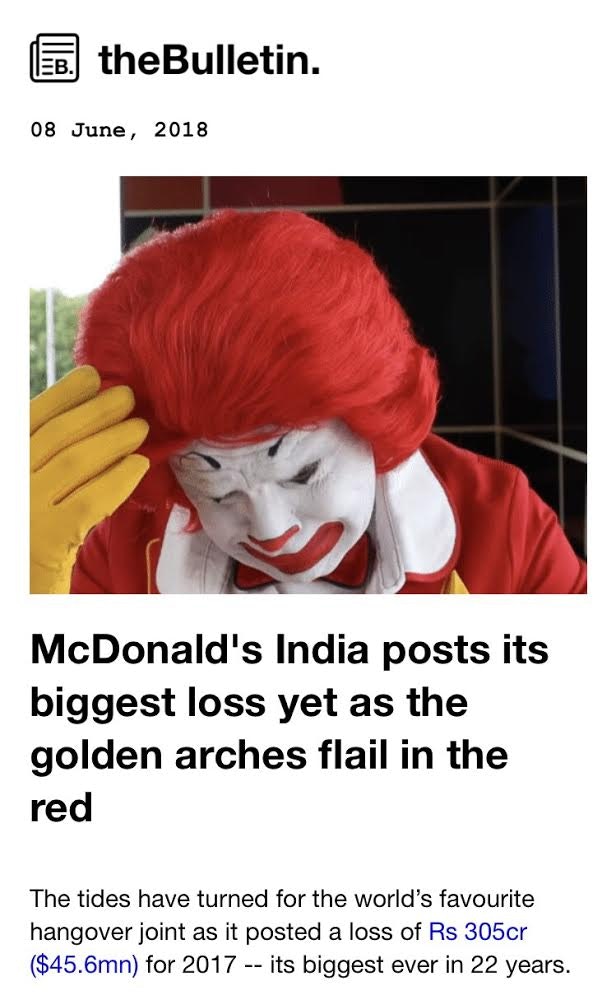
Task: Click the year "2018" in the date line
Action: coord(181,129)
